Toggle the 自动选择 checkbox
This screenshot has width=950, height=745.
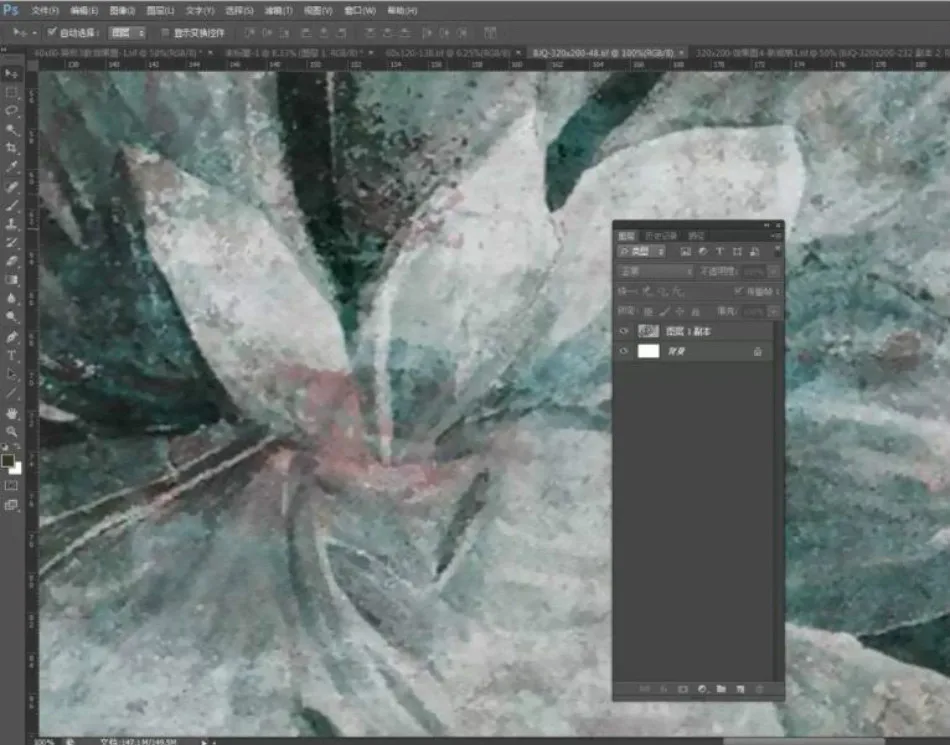pyautogui.click(x=52, y=32)
